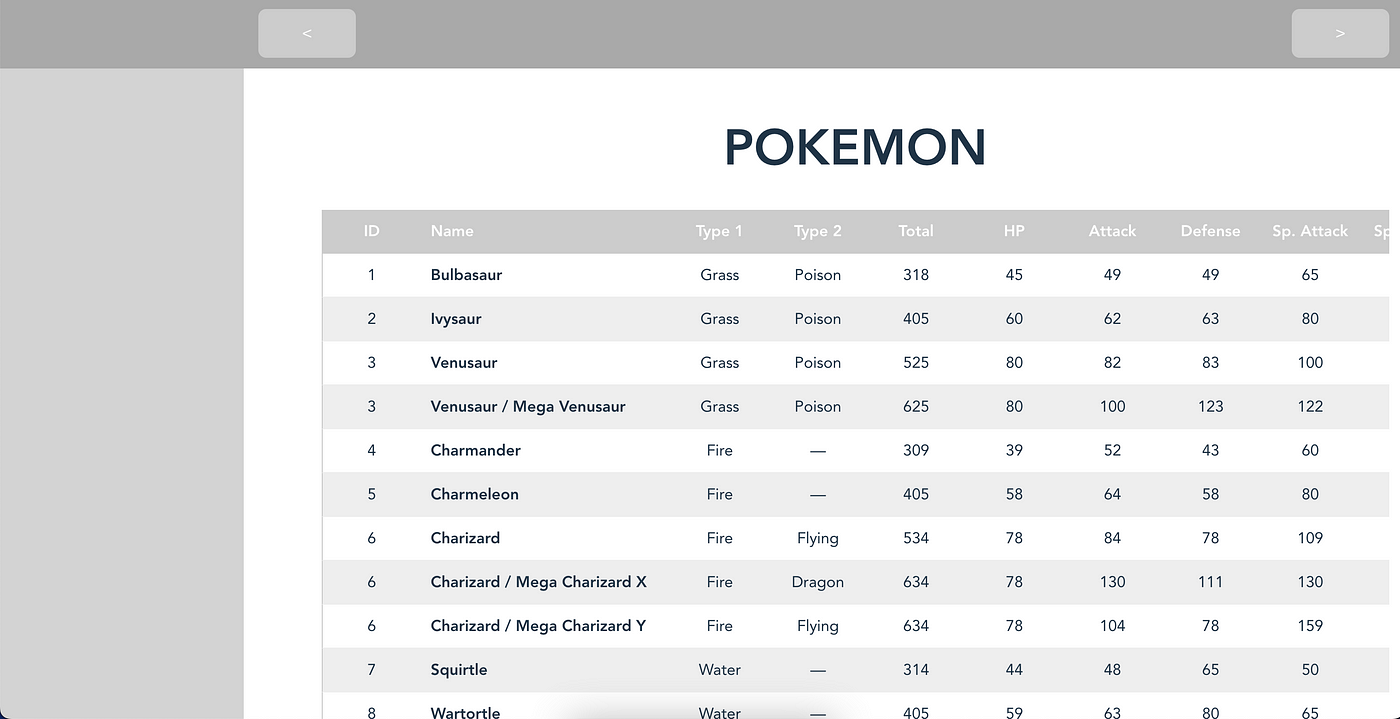Image resolution: width=1400 pixels, height=719 pixels.
Task: Click ID 7 in Squirtle row
Action: (x=372, y=670)
